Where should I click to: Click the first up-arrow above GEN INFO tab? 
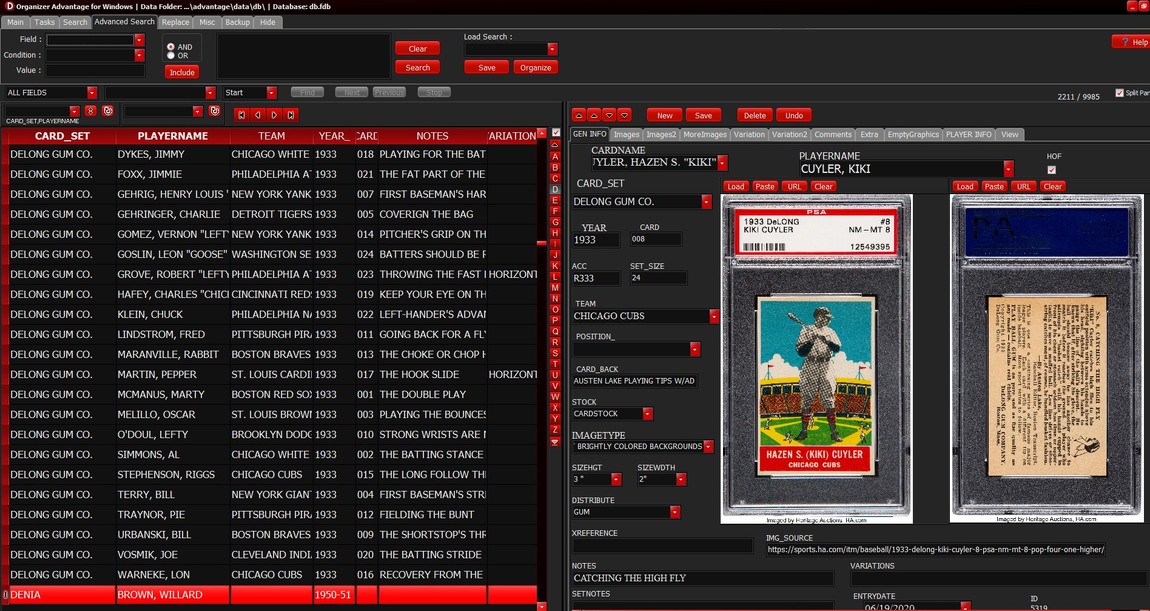578,115
